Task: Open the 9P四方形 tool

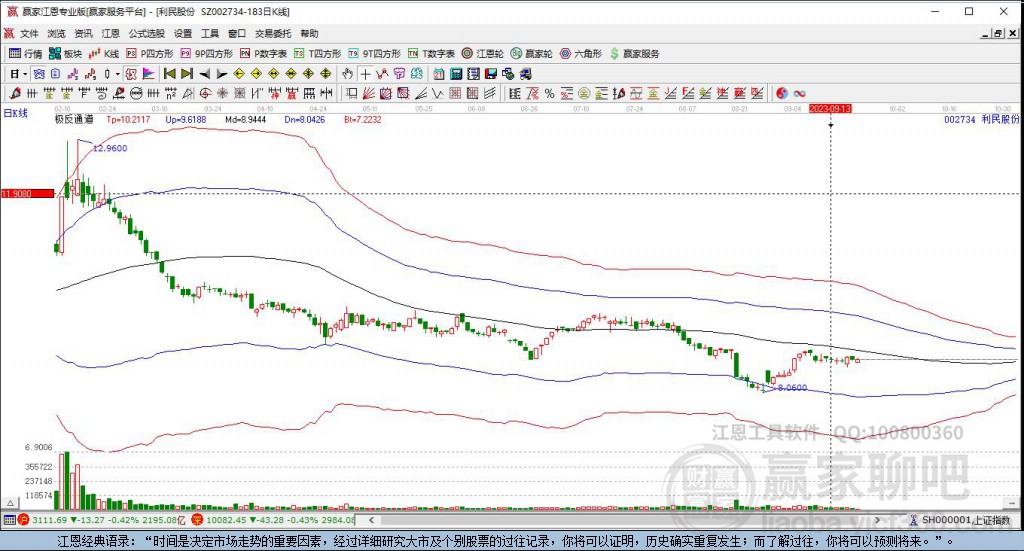Action: click(206, 54)
